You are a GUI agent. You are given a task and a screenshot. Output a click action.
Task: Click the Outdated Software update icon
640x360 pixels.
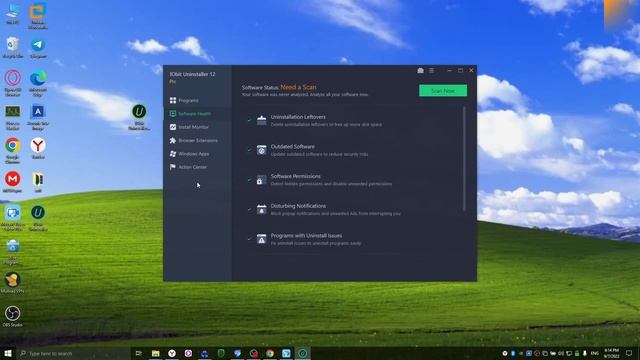262,150
